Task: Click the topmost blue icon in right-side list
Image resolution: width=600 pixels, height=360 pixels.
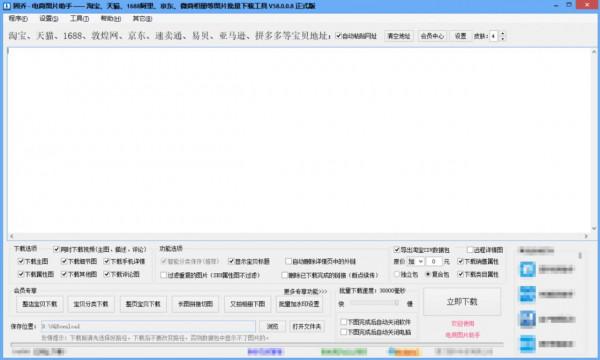Action: point(528,269)
